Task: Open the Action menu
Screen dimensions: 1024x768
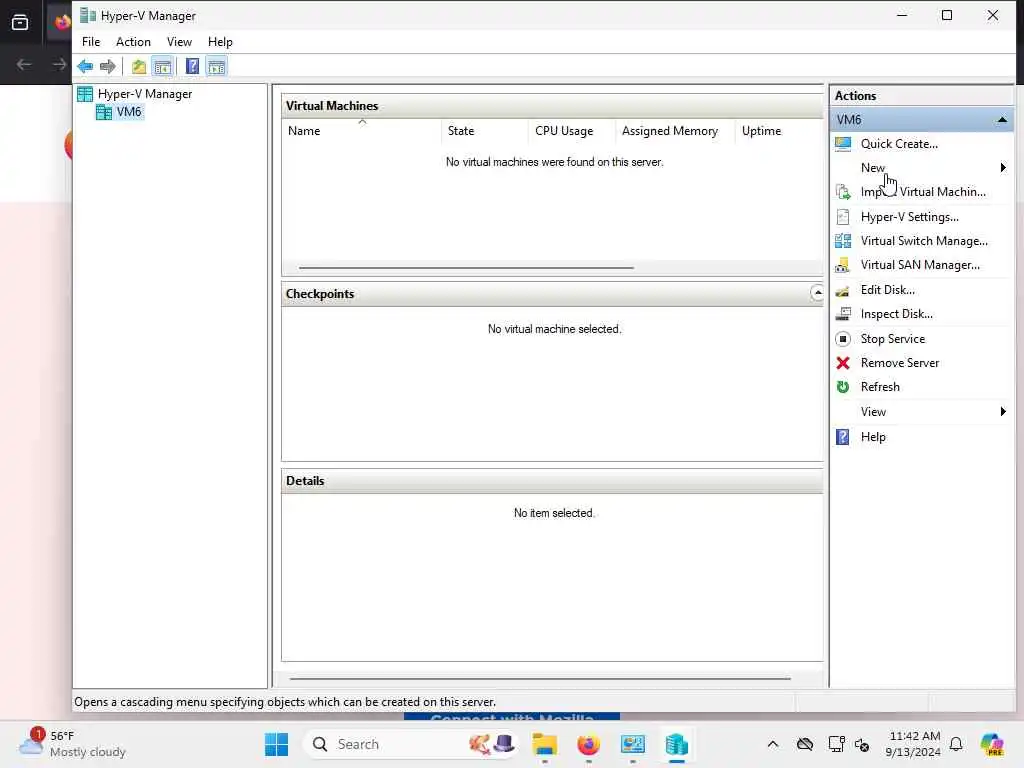Action: tap(133, 42)
